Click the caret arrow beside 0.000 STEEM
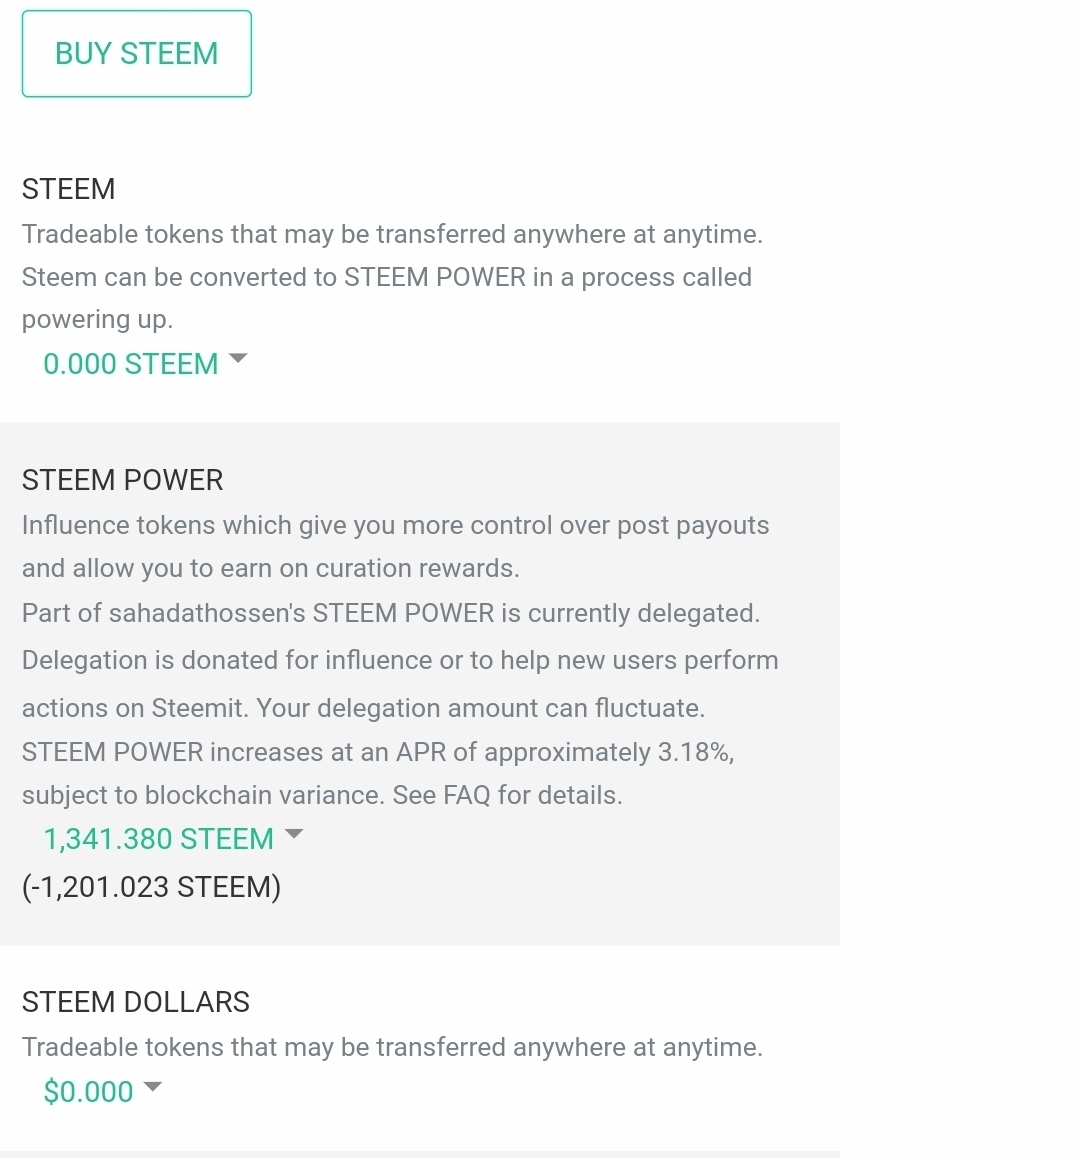Viewport: 1080px width, 1158px height. [x=238, y=358]
